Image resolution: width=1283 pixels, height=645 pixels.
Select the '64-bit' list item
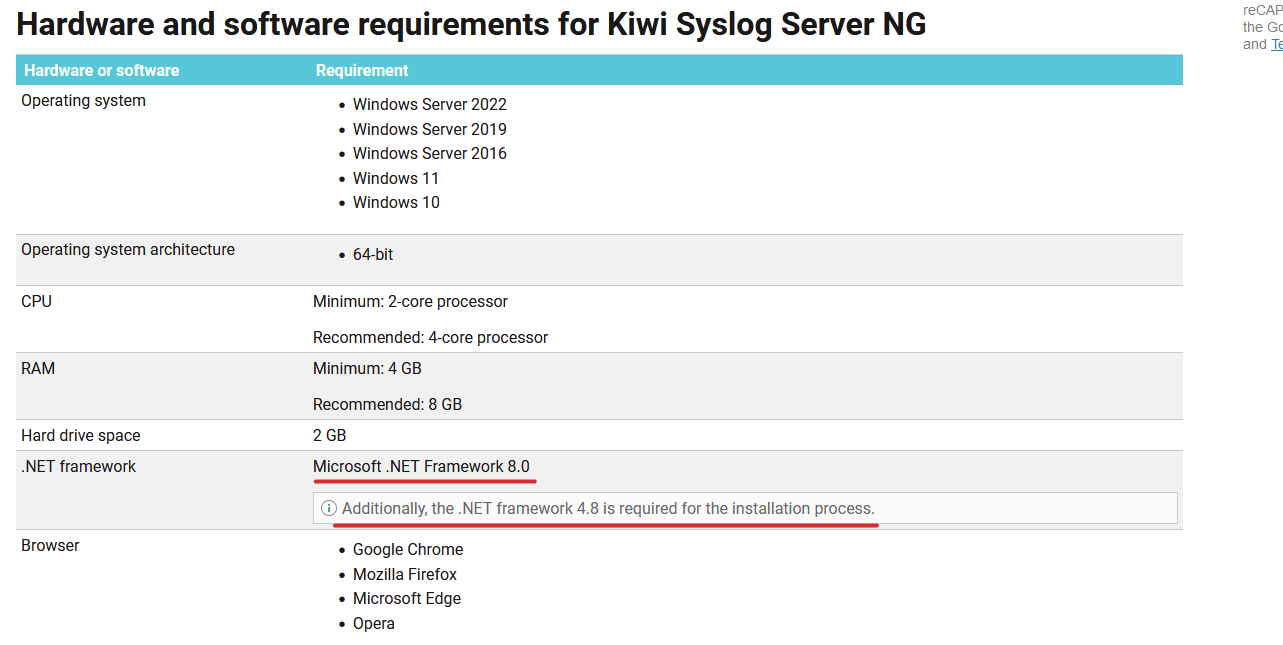pyautogui.click(x=373, y=255)
